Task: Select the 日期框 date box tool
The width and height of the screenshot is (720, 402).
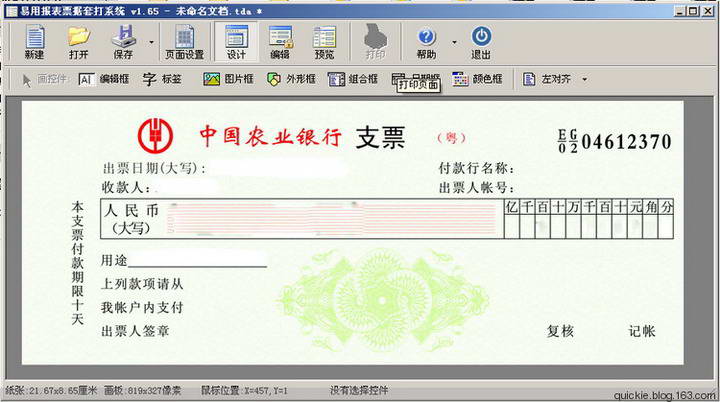Action: coord(416,79)
